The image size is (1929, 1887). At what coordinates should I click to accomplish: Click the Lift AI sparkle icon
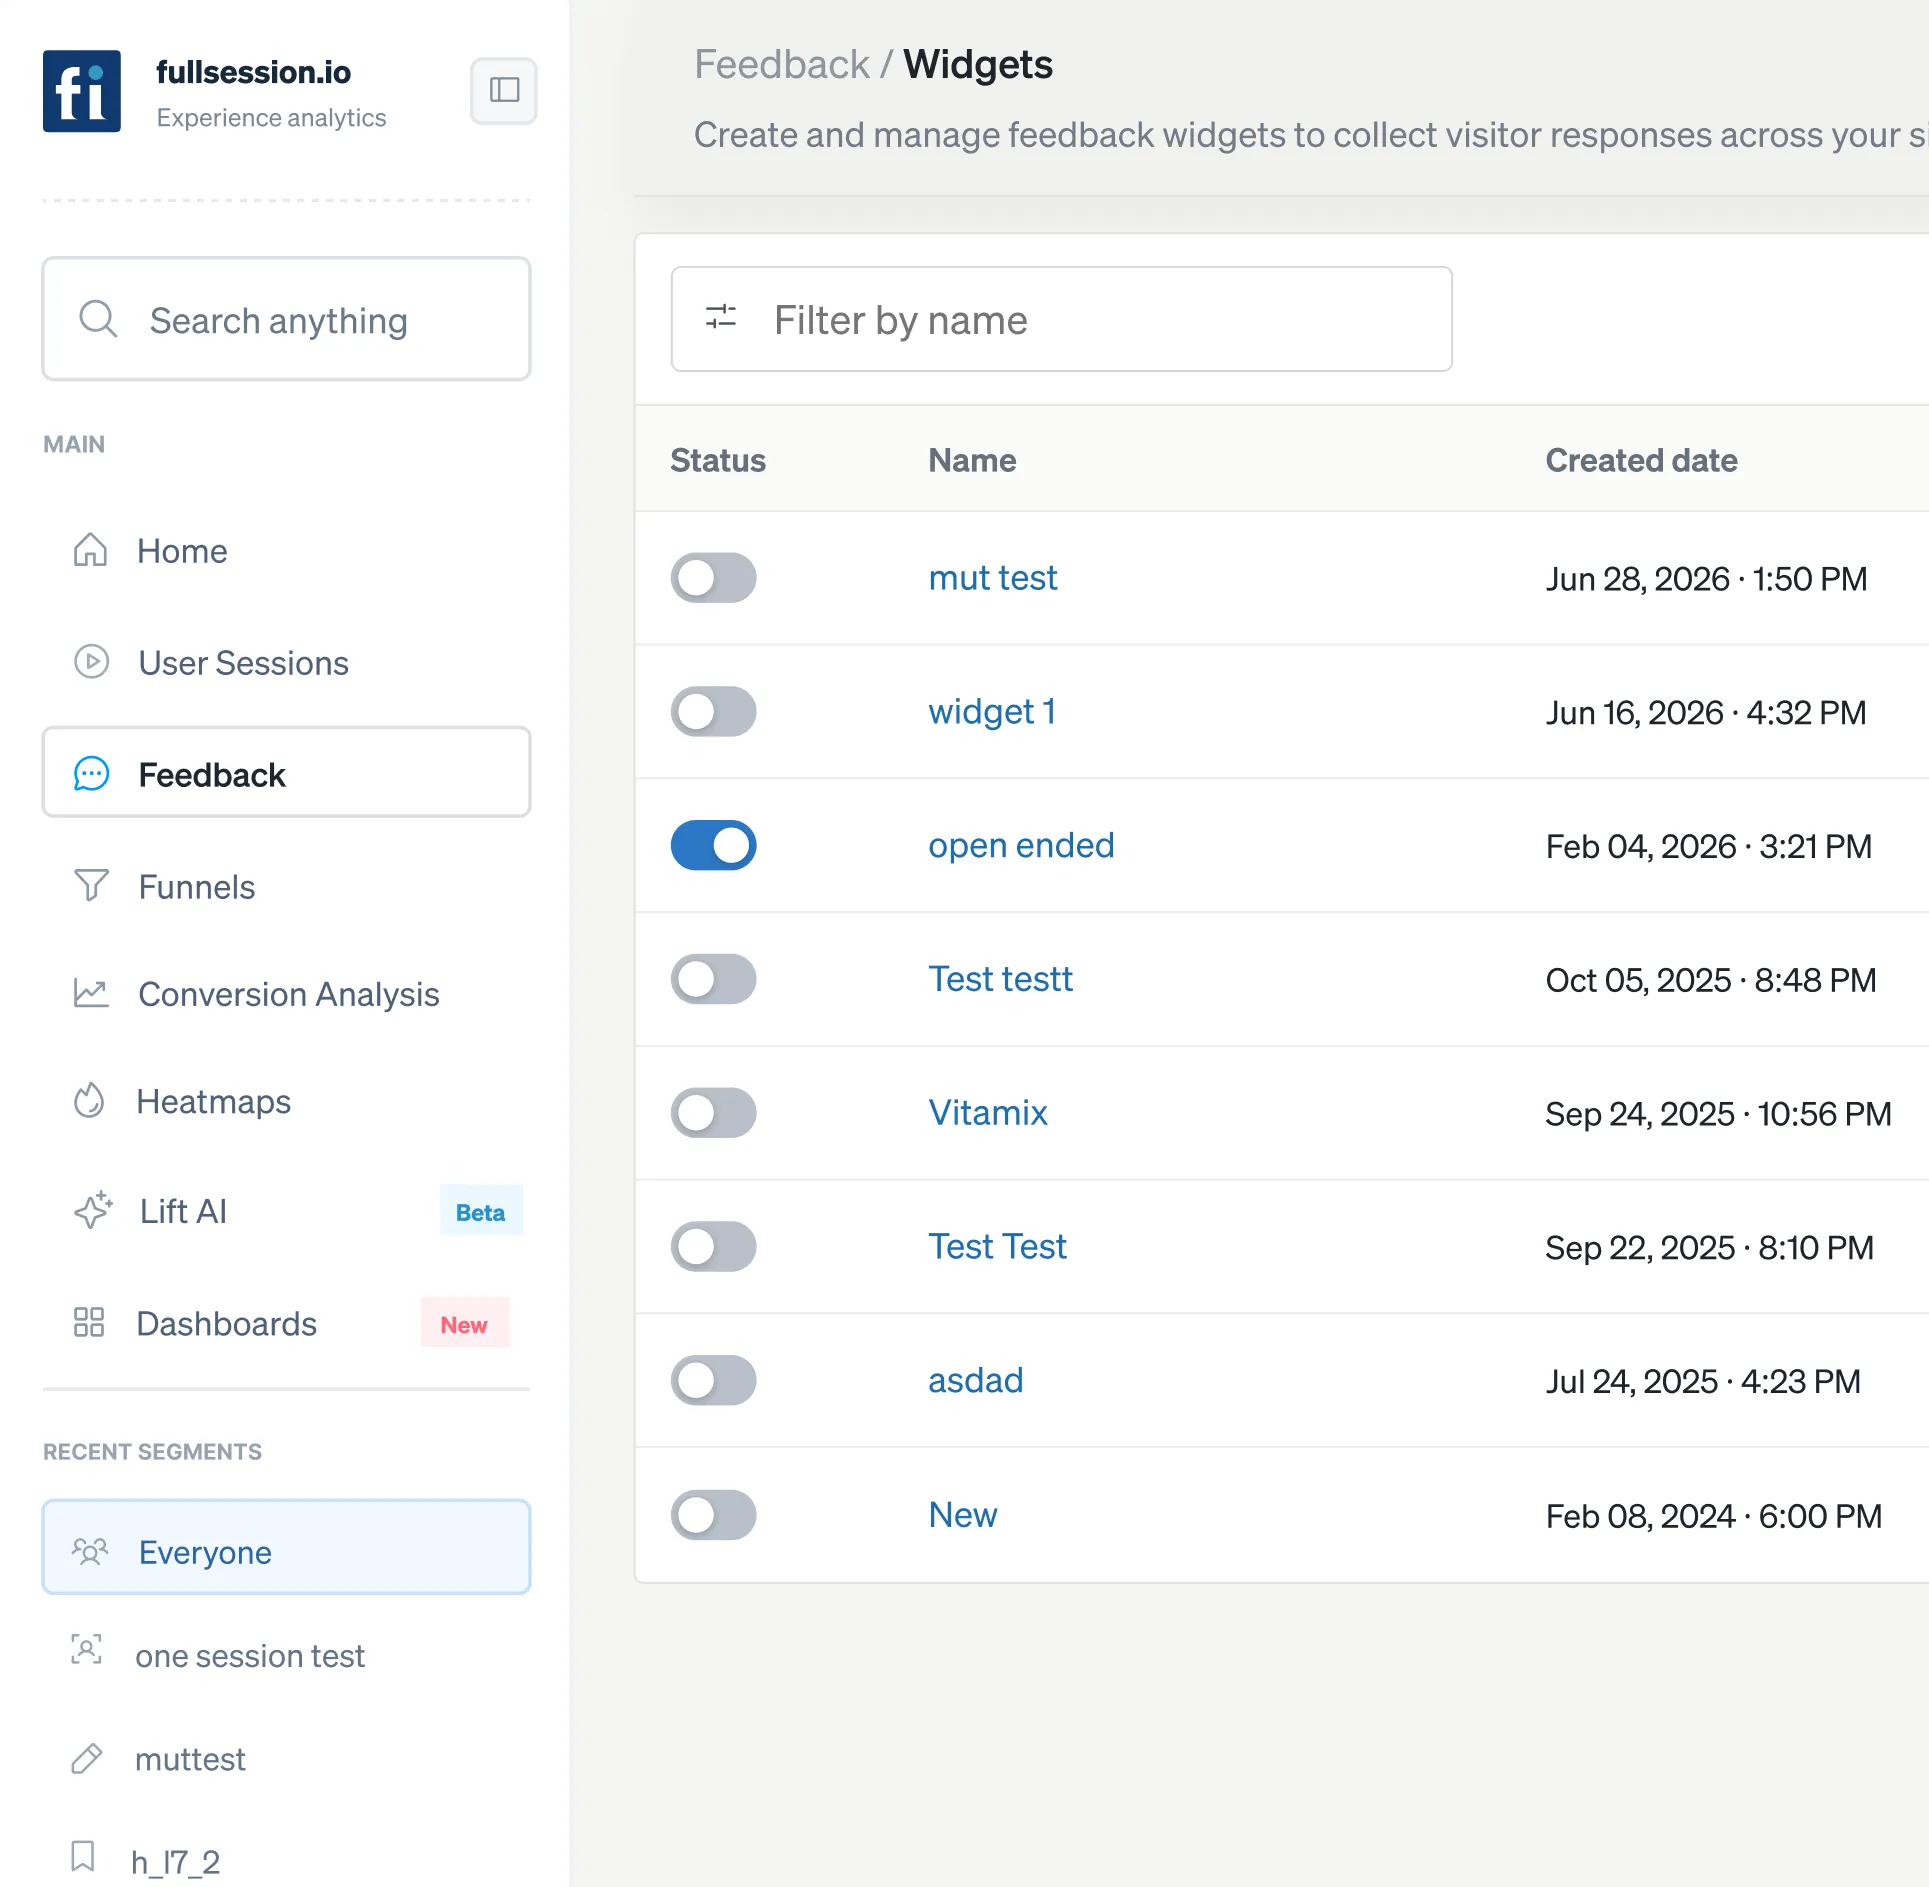[93, 1210]
